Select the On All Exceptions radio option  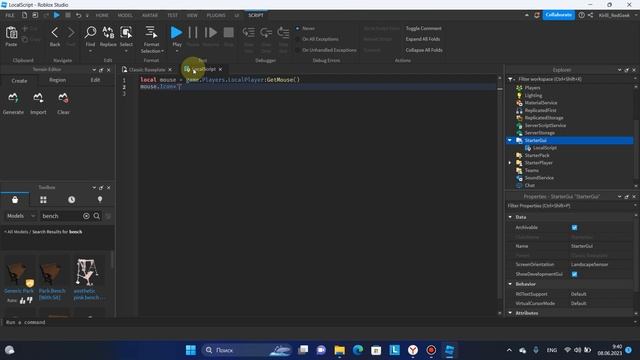point(298,39)
